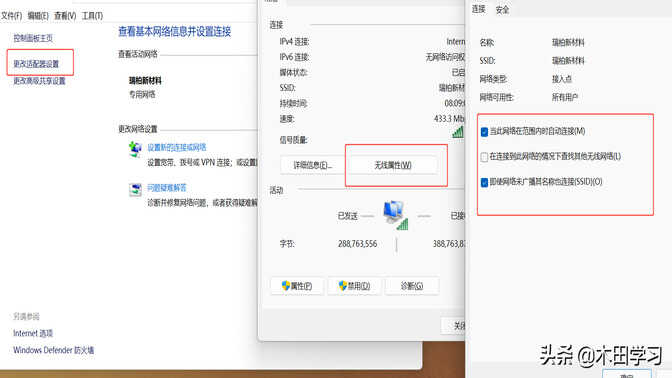Open the 工具(T) menu
Viewport: 672px width, 378px height.
coord(92,16)
